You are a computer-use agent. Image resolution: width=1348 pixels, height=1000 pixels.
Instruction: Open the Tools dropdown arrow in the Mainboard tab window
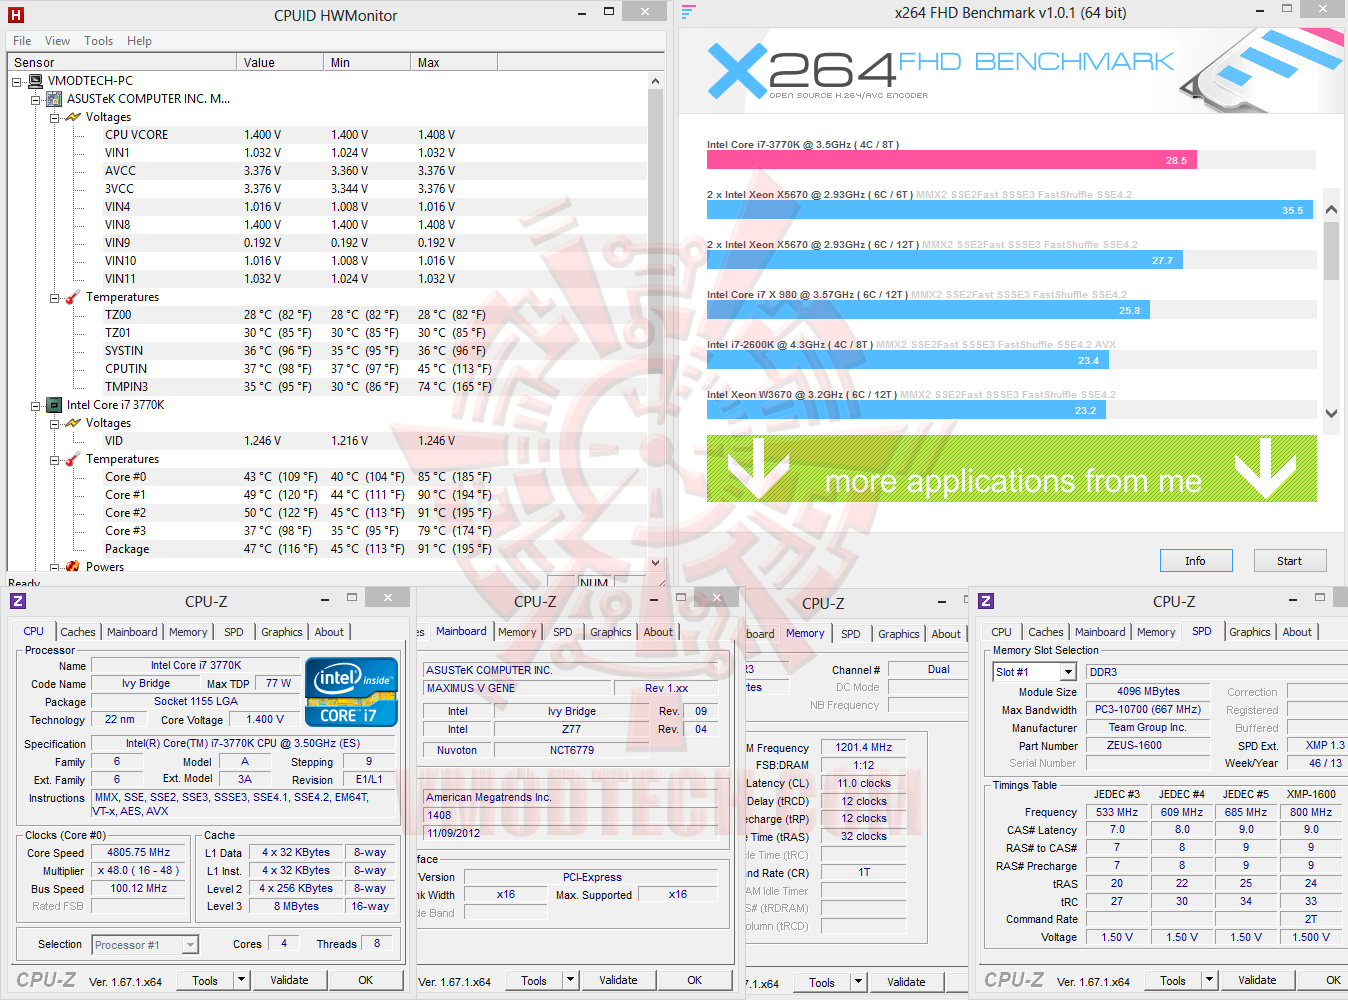(x=570, y=980)
